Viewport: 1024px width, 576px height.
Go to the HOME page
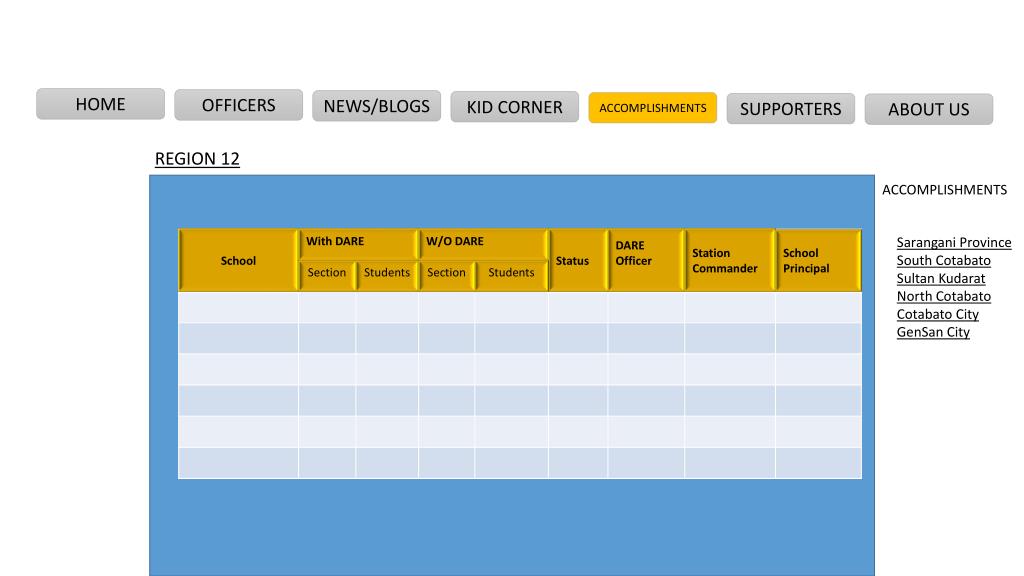tap(101, 104)
